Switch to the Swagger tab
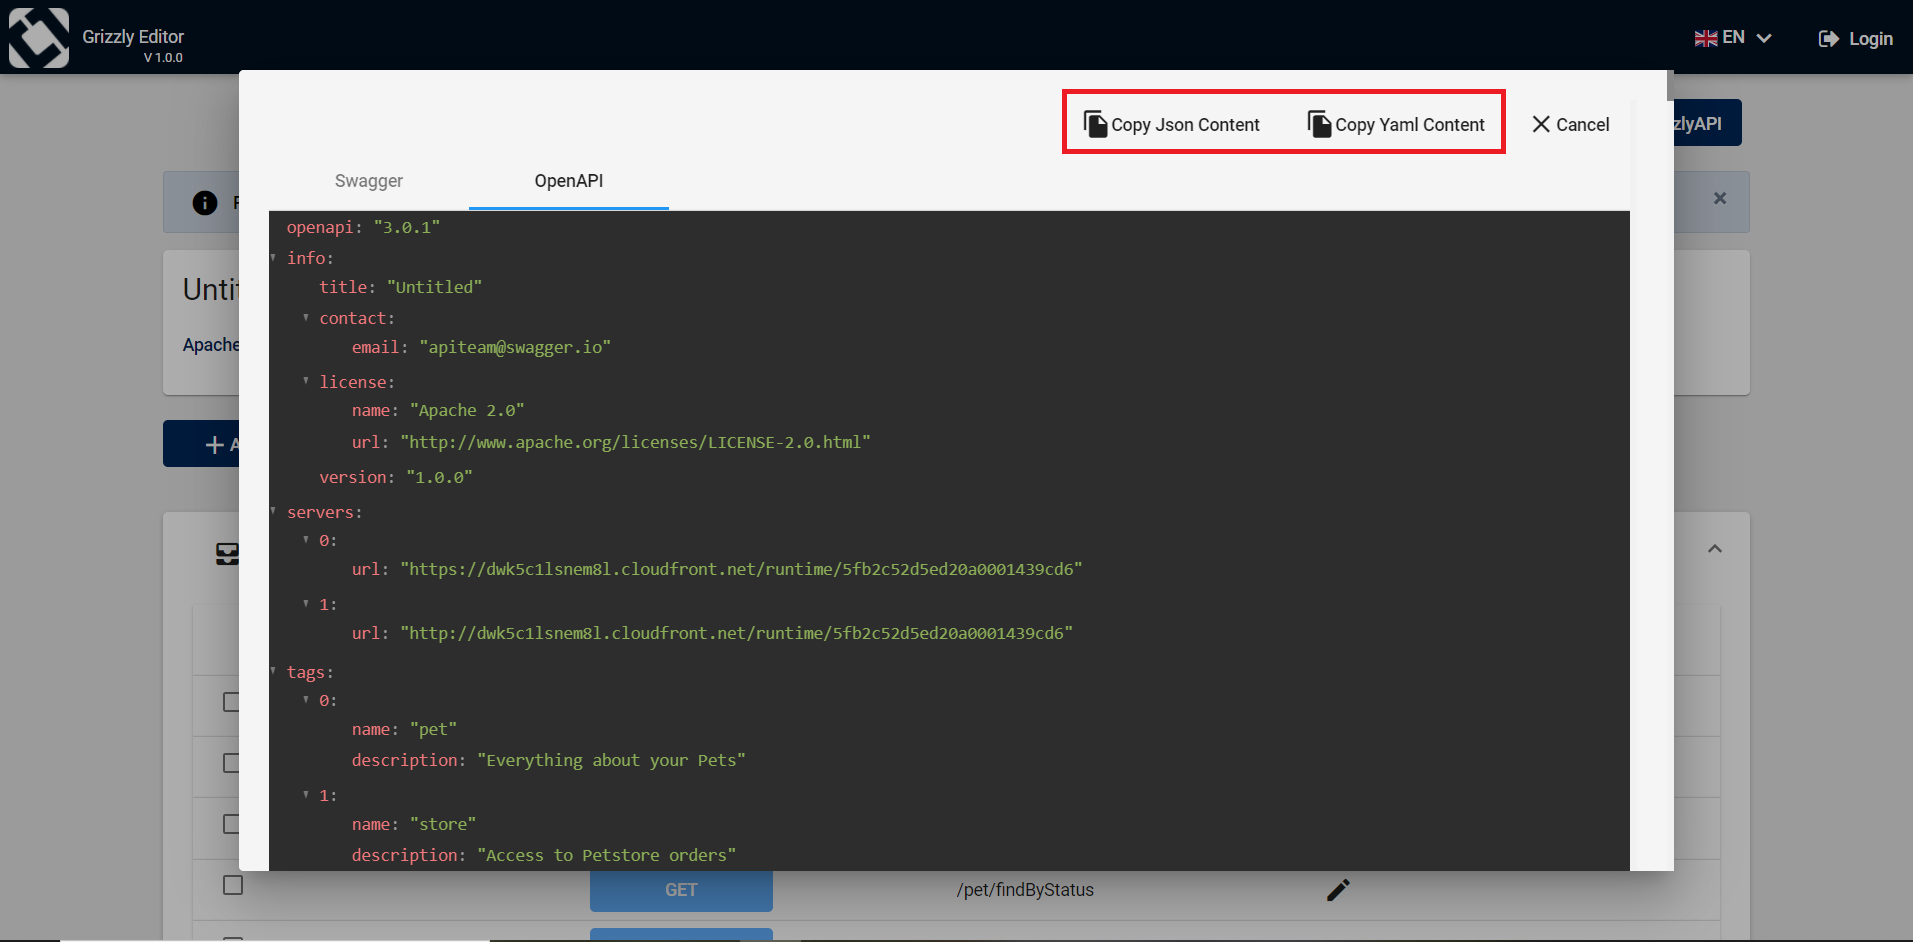 (x=369, y=181)
